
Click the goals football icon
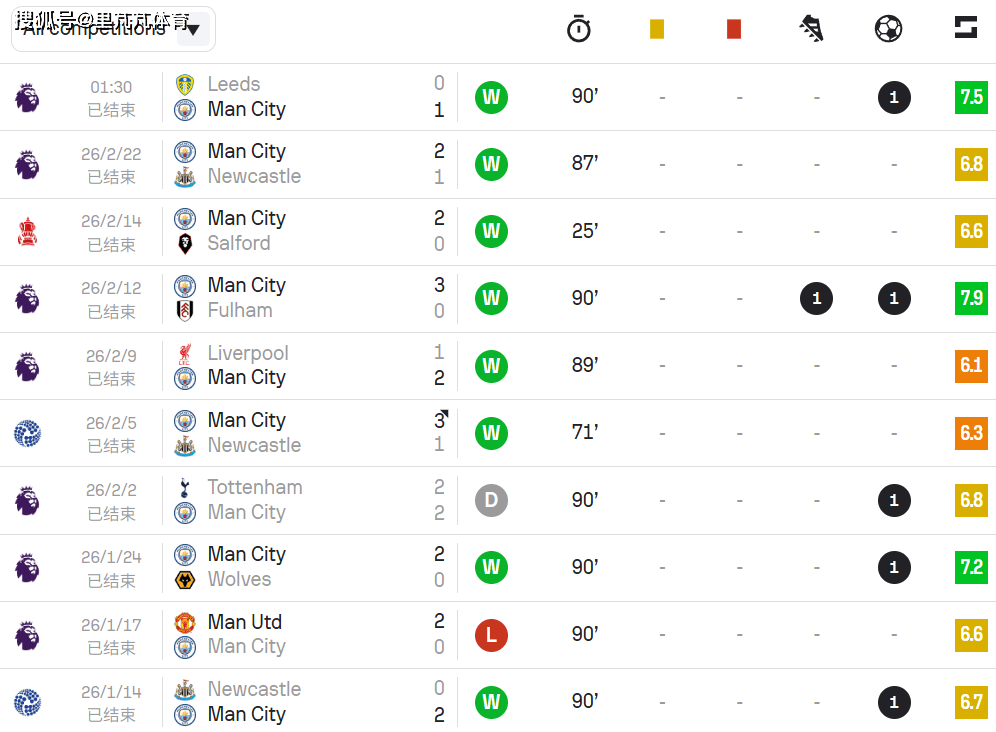(x=888, y=29)
